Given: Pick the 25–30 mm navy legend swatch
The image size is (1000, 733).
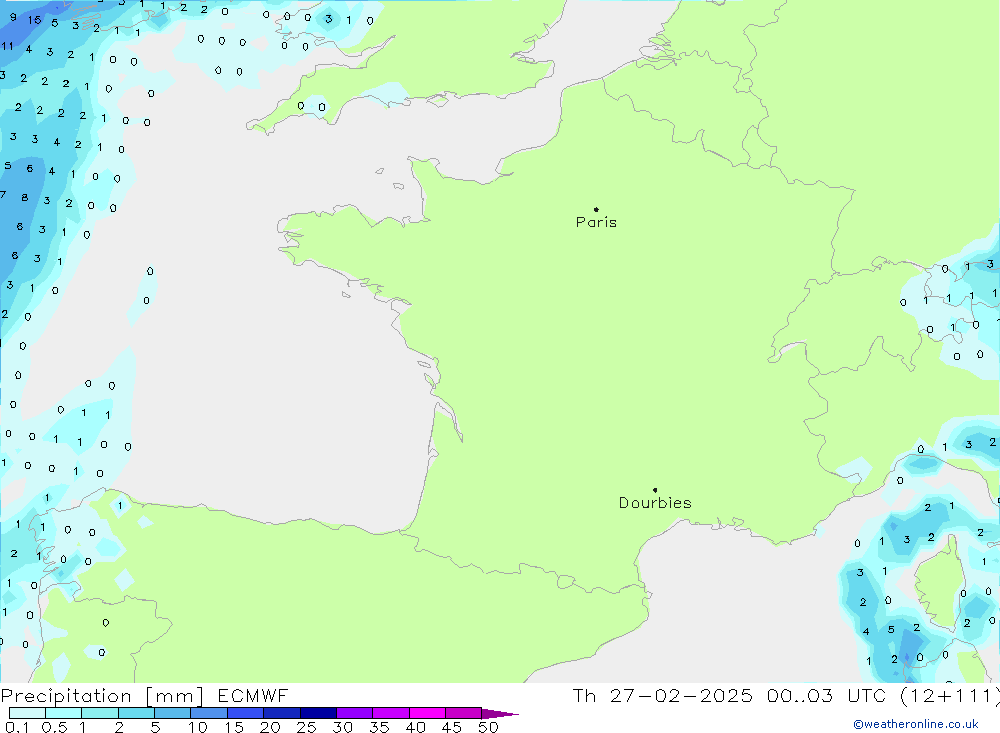Looking at the screenshot, I should [x=318, y=713].
